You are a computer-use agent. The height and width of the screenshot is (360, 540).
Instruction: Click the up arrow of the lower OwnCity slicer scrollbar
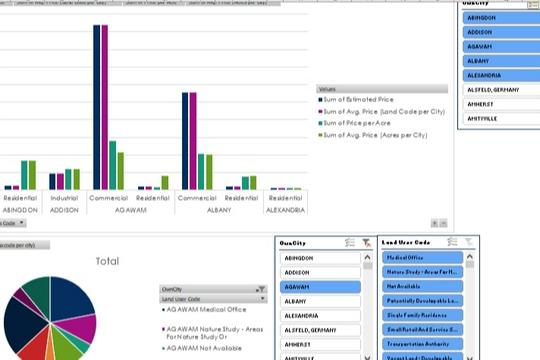[x=367, y=257]
